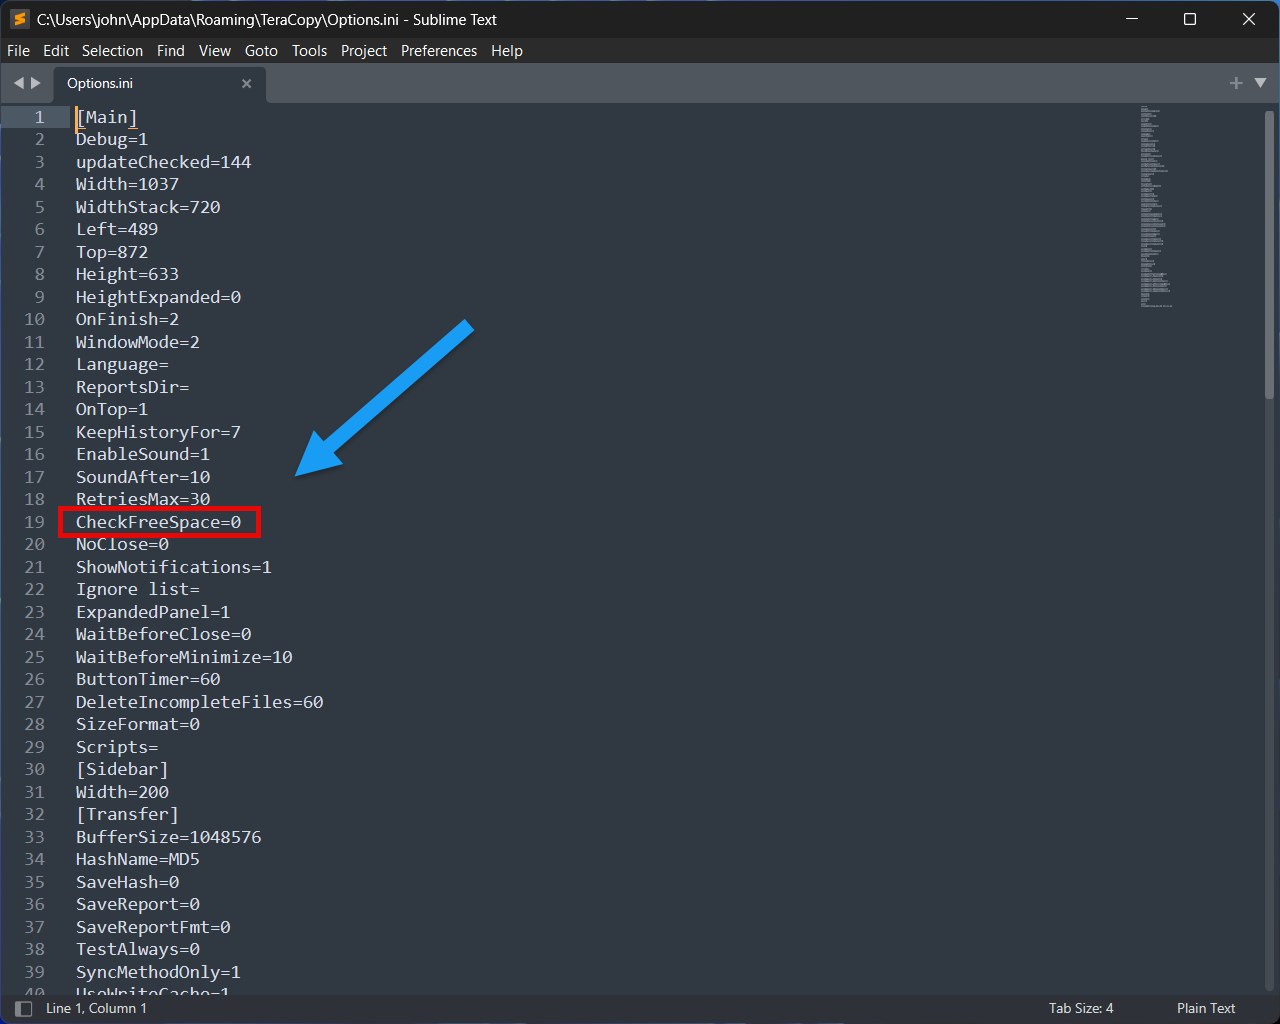Click the Sublime Text logo in the title bar
This screenshot has width=1280, height=1024.
pos(19,19)
